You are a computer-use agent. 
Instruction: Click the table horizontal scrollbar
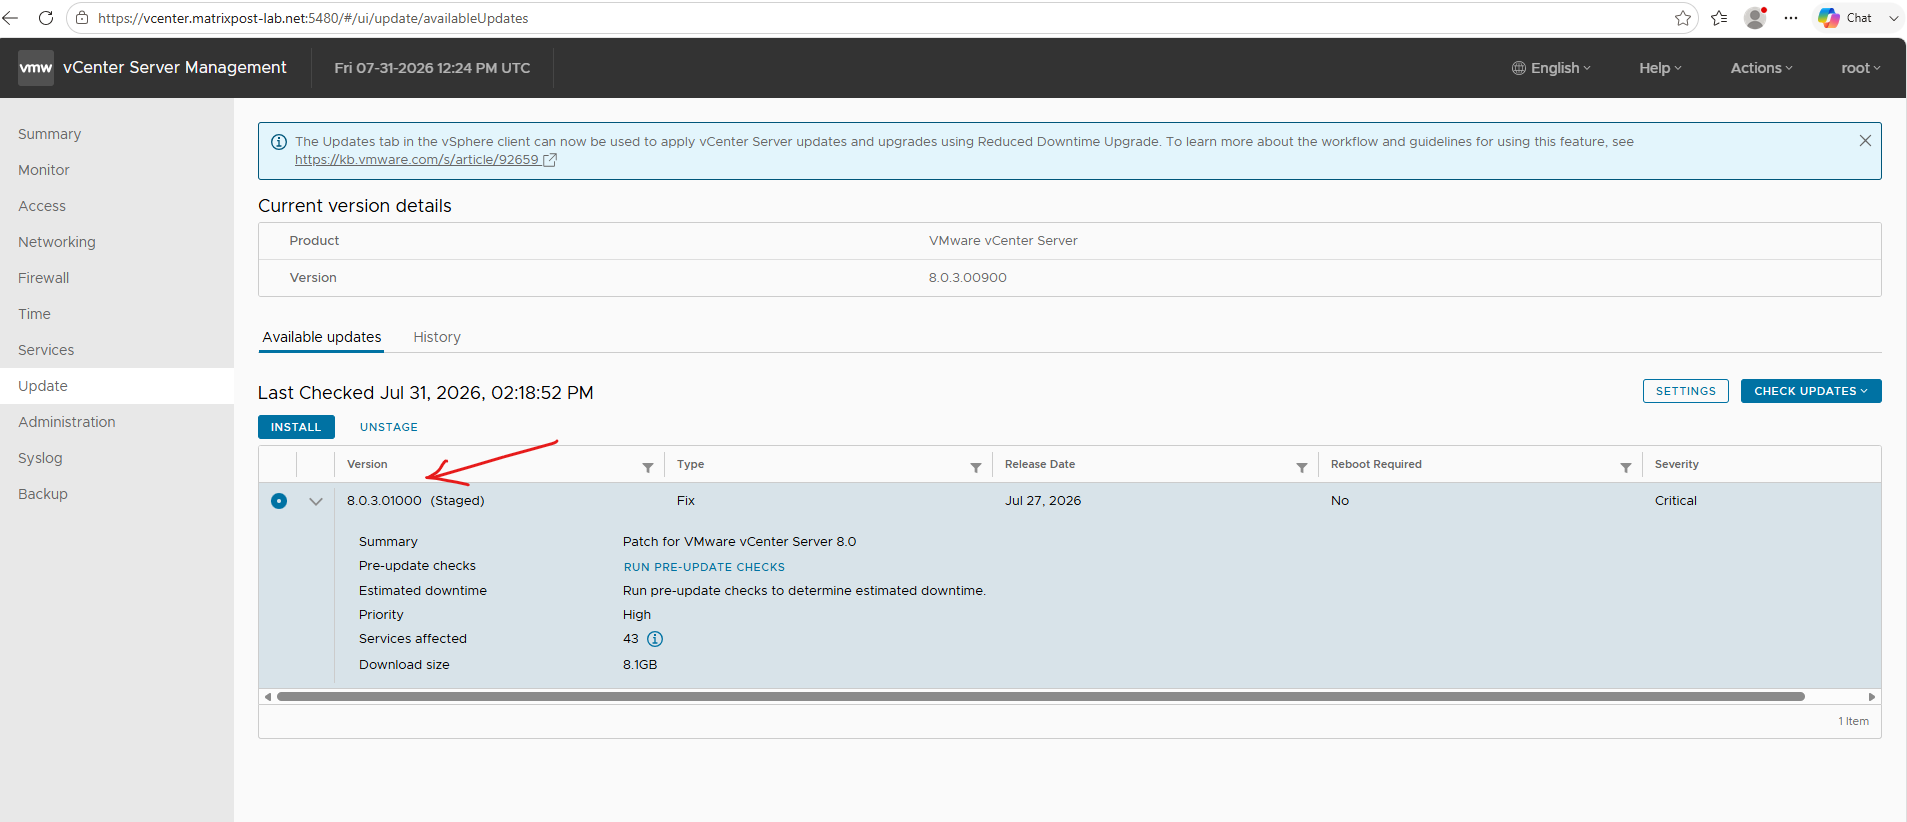(1040, 697)
